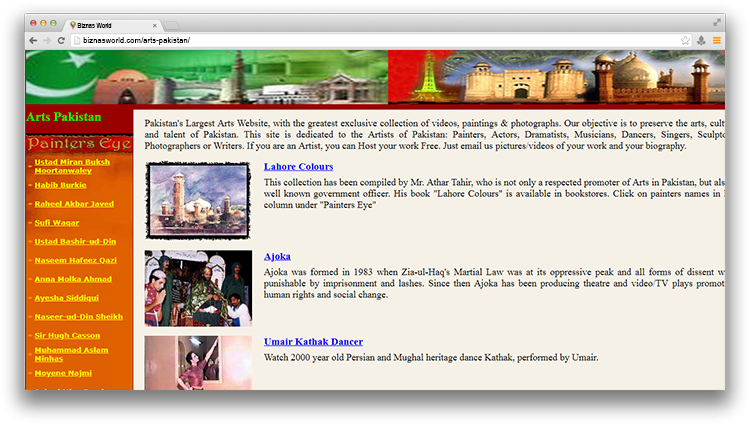Bookmark this page with the star icon
750x425 pixels.
tap(685, 40)
